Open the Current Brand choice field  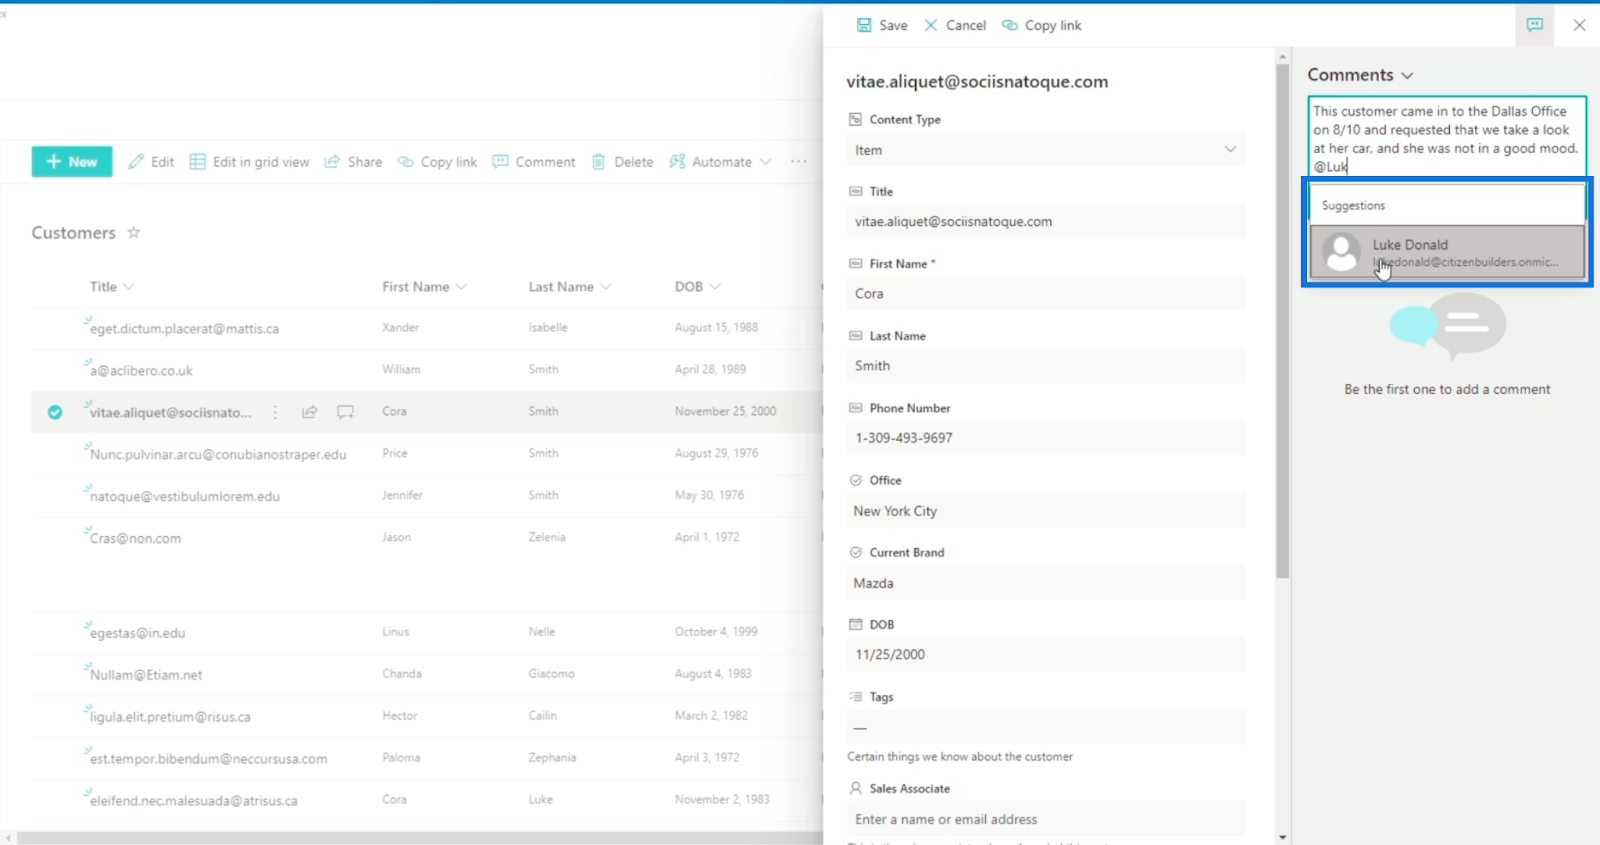1046,583
